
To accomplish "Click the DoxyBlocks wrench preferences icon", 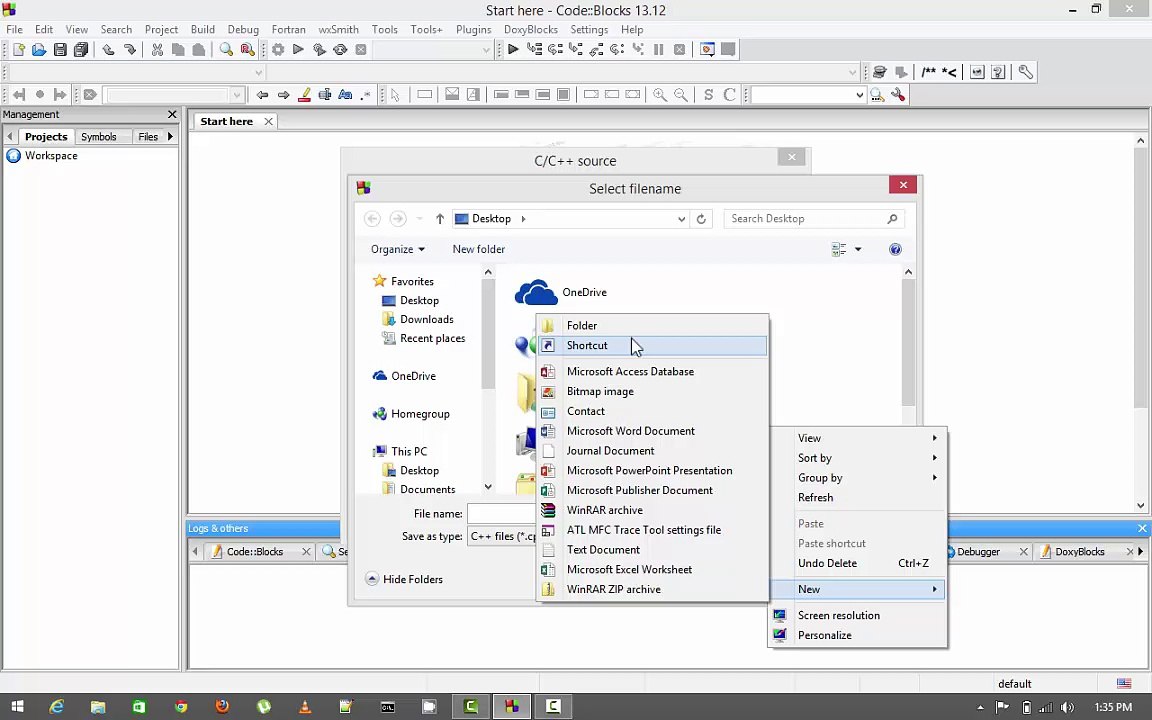I will click(x=1026, y=72).
